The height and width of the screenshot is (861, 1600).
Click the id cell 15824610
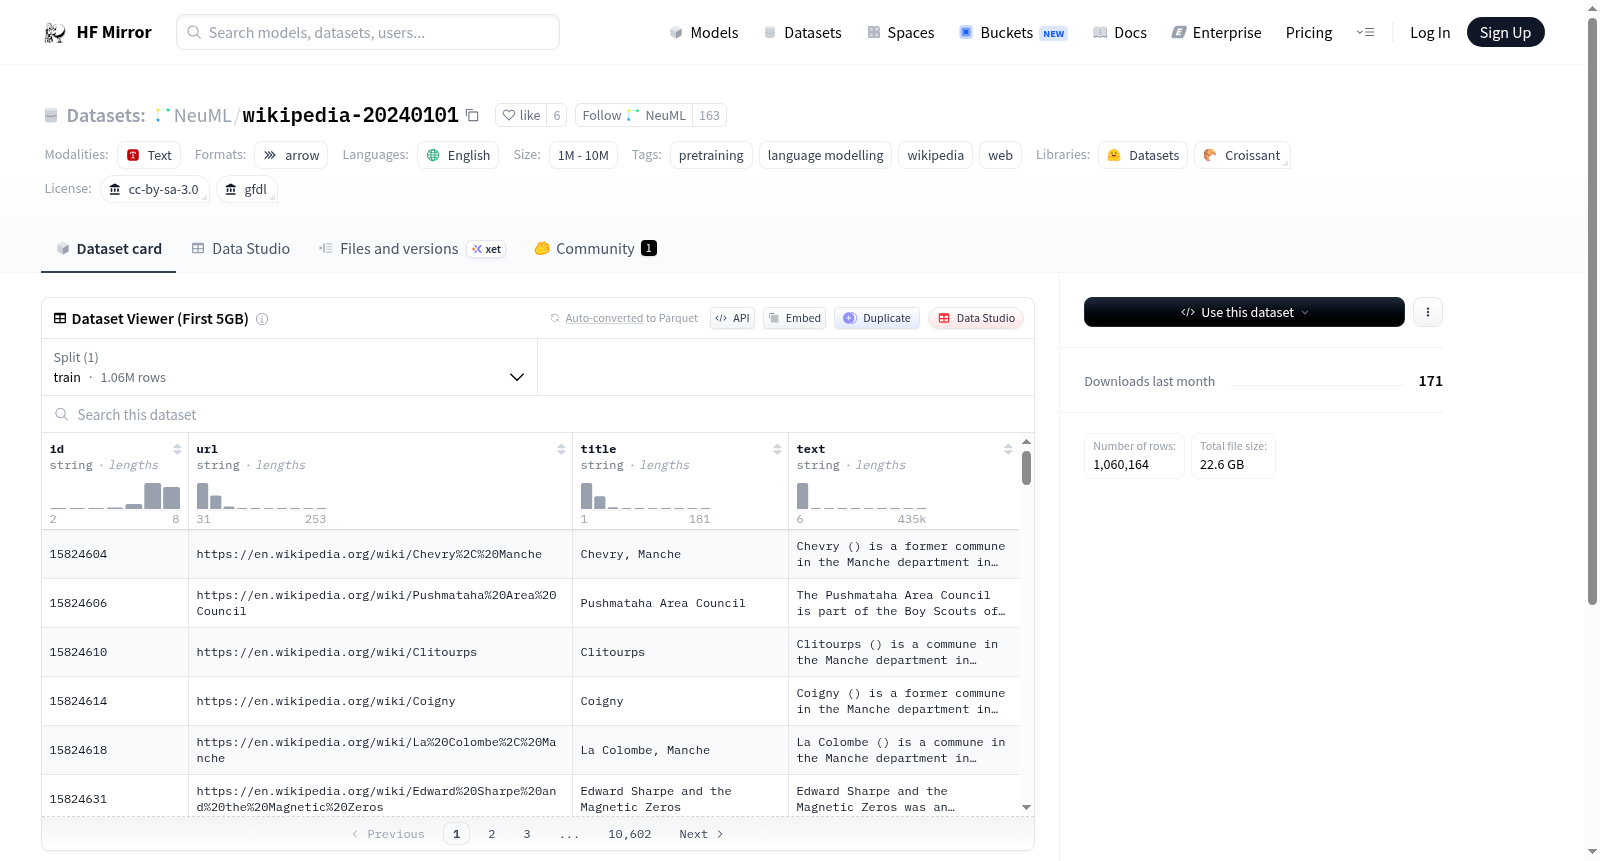[115, 652]
